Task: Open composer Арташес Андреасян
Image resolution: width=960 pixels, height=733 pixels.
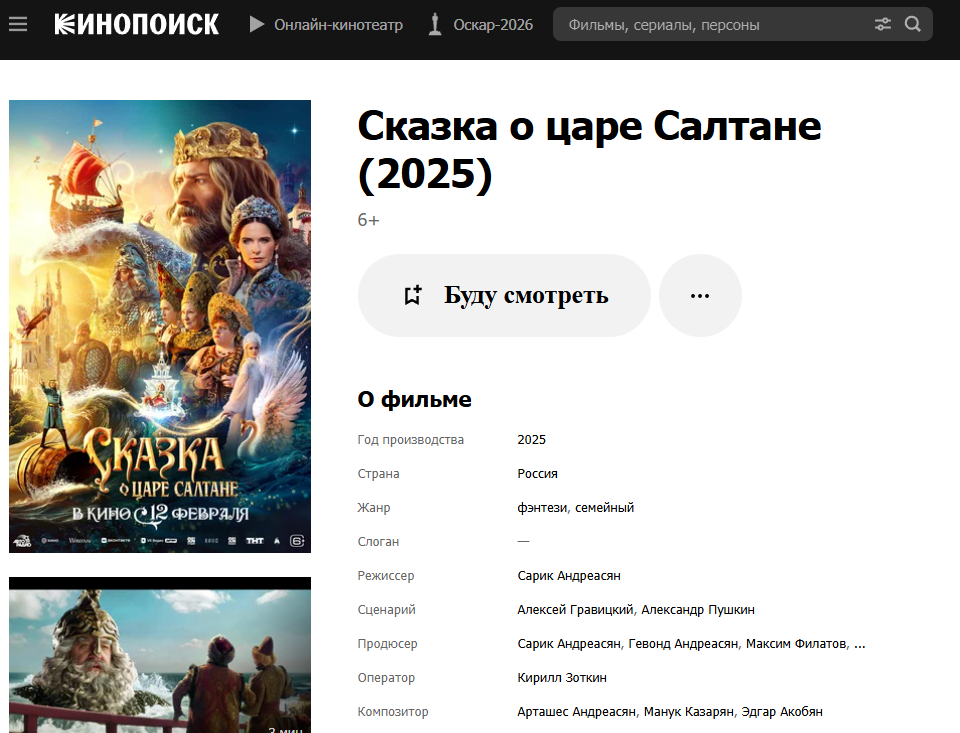Action: click(x=577, y=712)
